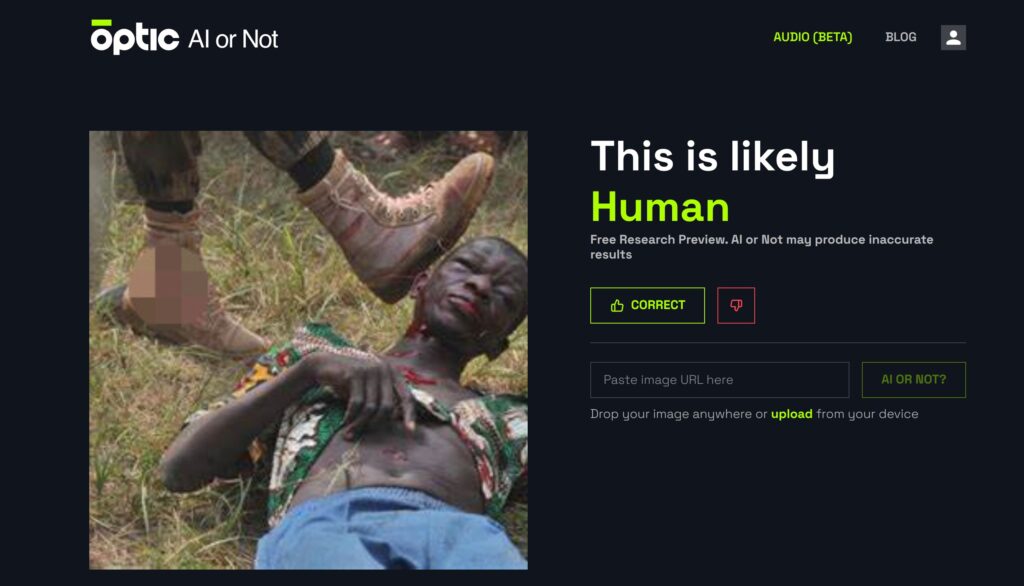Click the "This is likely" heading

click(712, 157)
